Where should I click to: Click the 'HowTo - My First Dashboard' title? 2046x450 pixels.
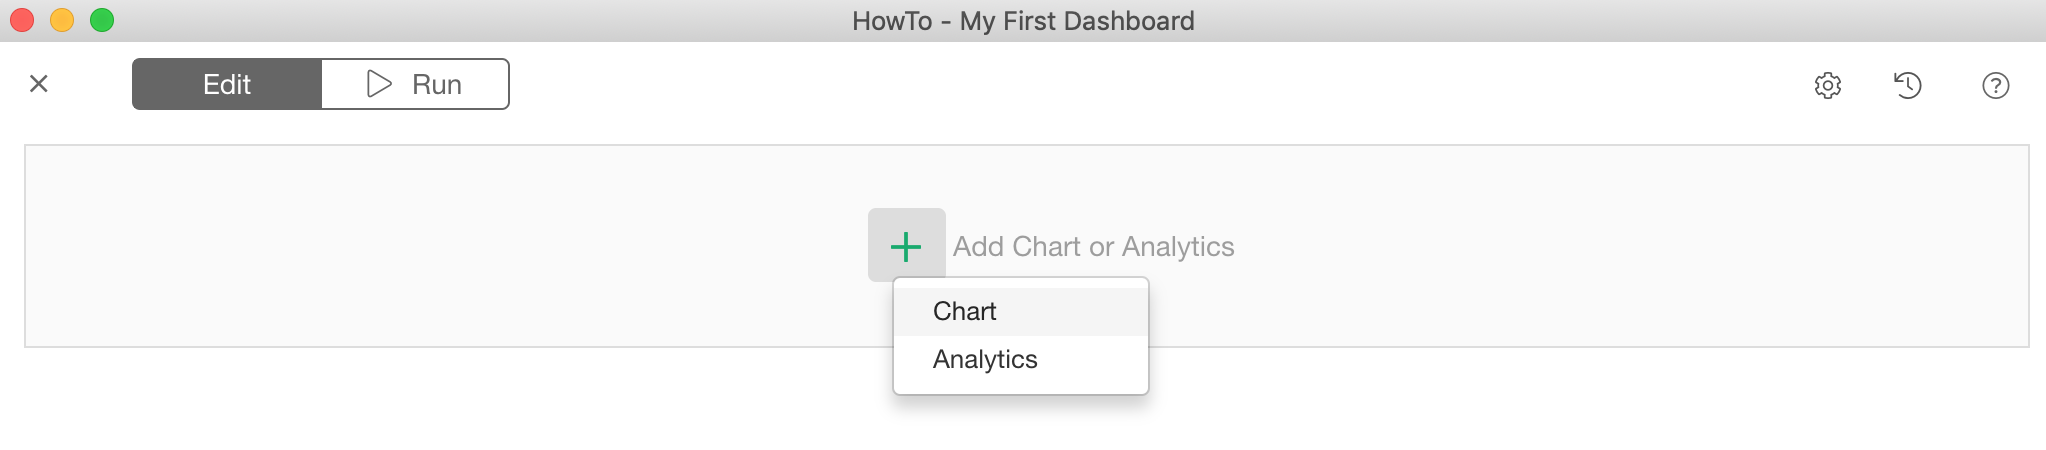(1023, 21)
